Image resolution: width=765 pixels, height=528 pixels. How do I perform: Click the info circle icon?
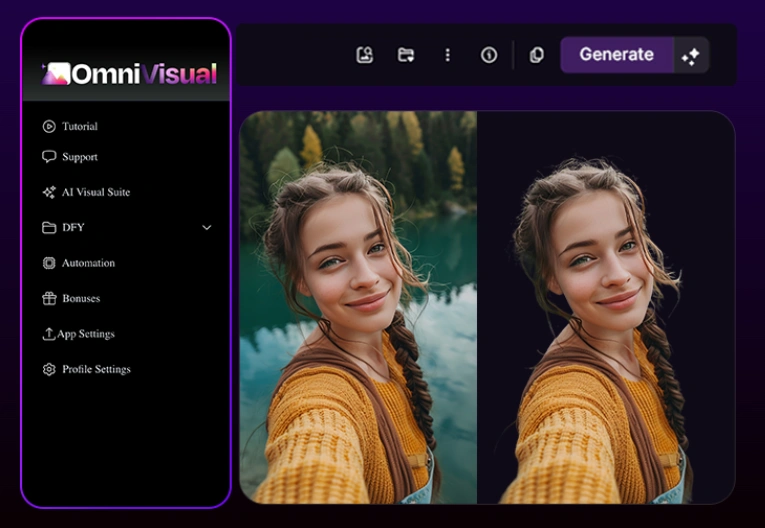tap(489, 55)
